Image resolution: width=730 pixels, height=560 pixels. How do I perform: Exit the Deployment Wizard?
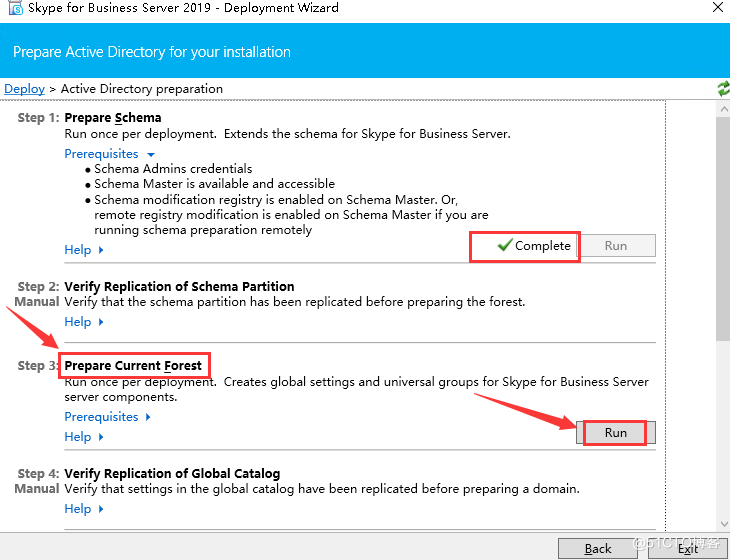(x=687, y=549)
